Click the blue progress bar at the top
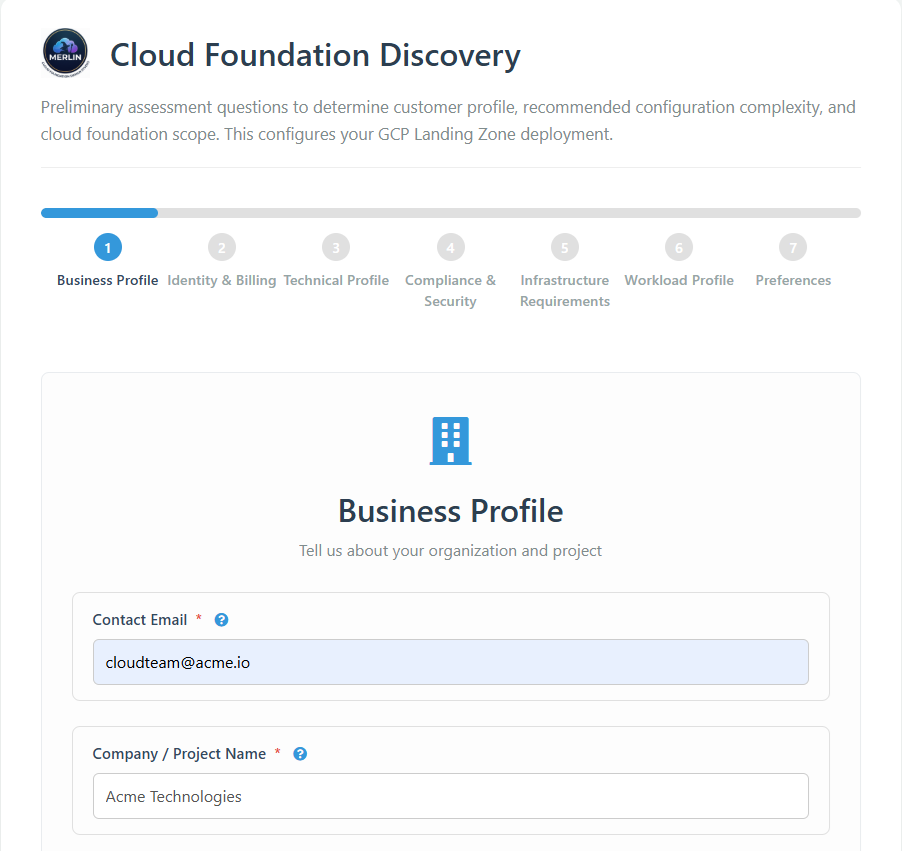 coord(99,212)
